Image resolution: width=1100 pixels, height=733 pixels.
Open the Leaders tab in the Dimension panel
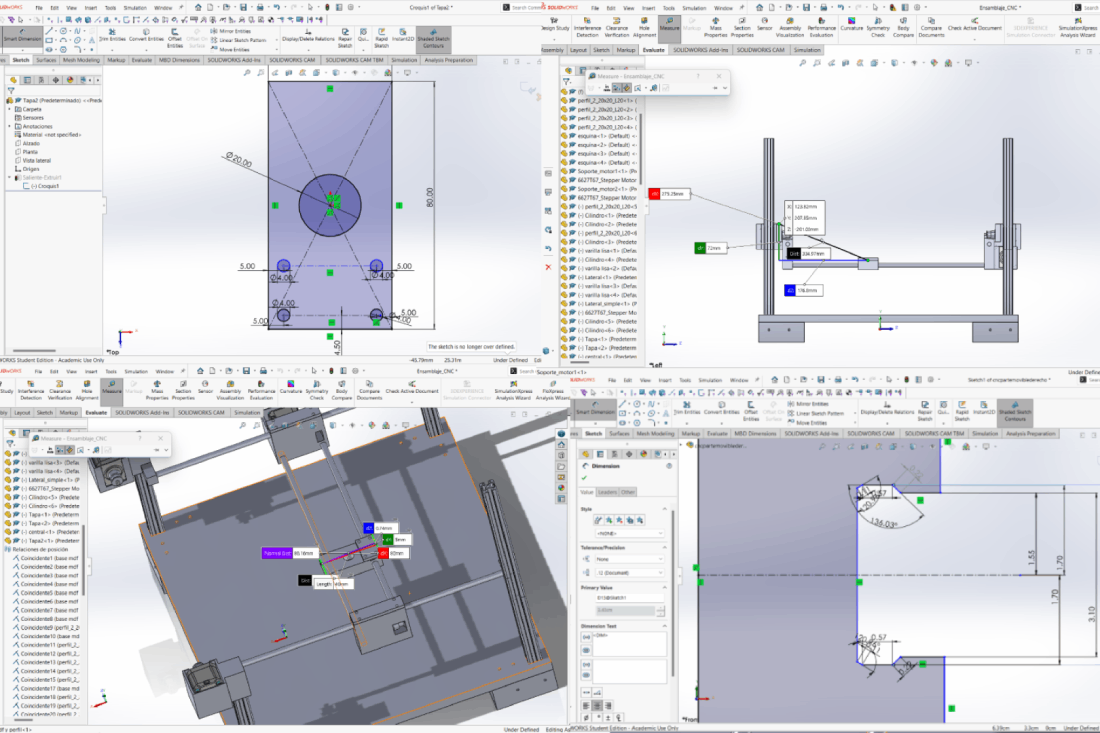click(x=607, y=492)
